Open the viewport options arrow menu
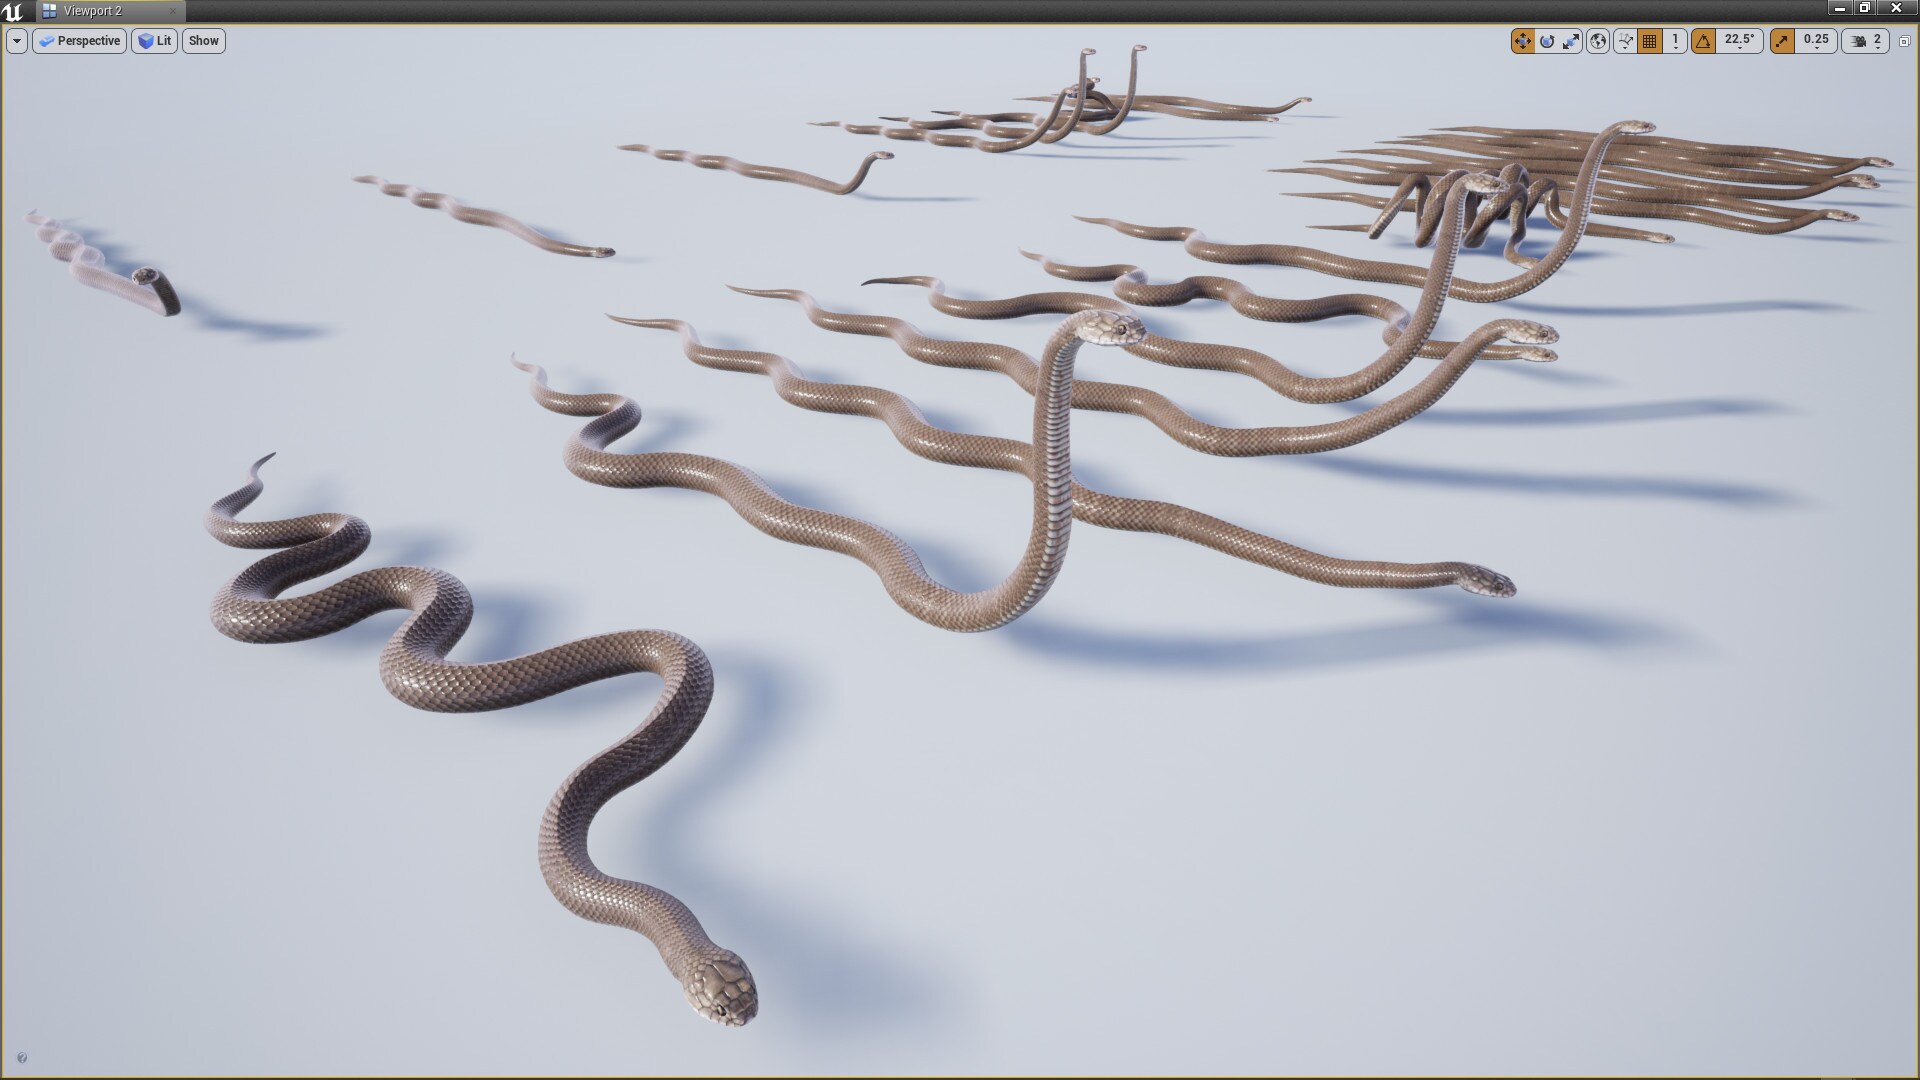Image resolution: width=1920 pixels, height=1080 pixels. [16, 41]
